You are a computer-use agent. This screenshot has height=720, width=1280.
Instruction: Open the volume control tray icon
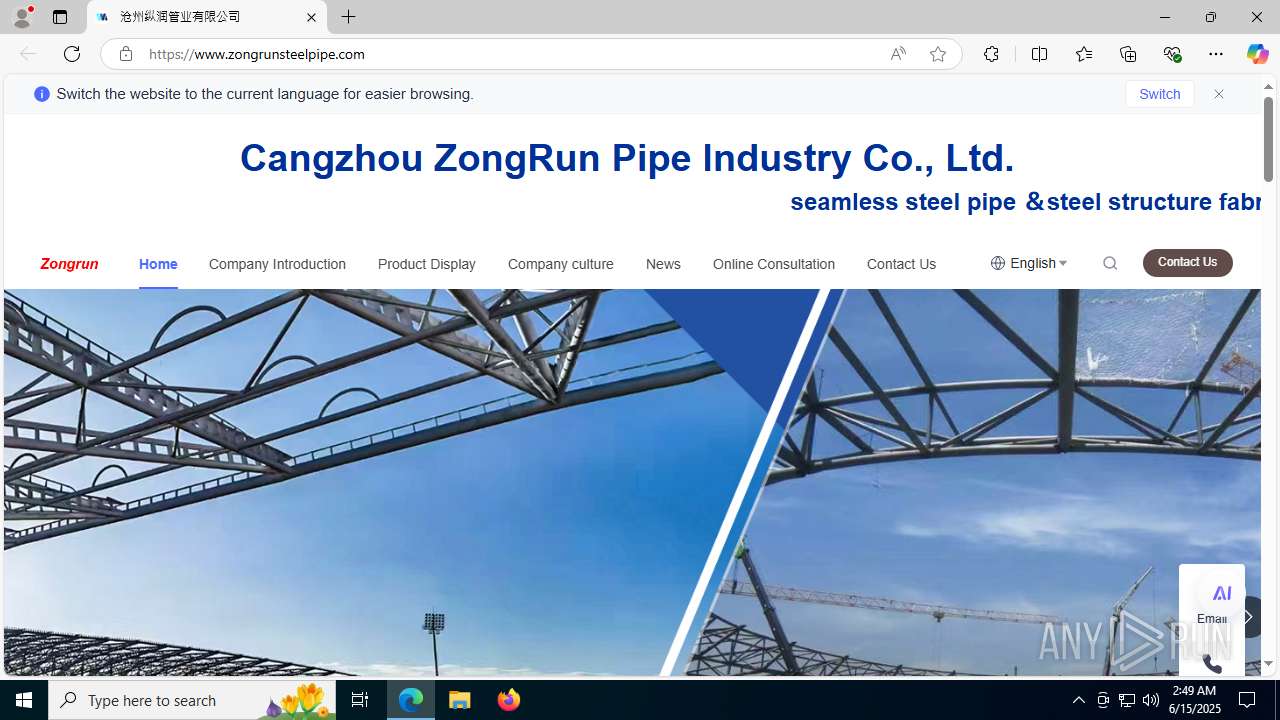point(1151,700)
